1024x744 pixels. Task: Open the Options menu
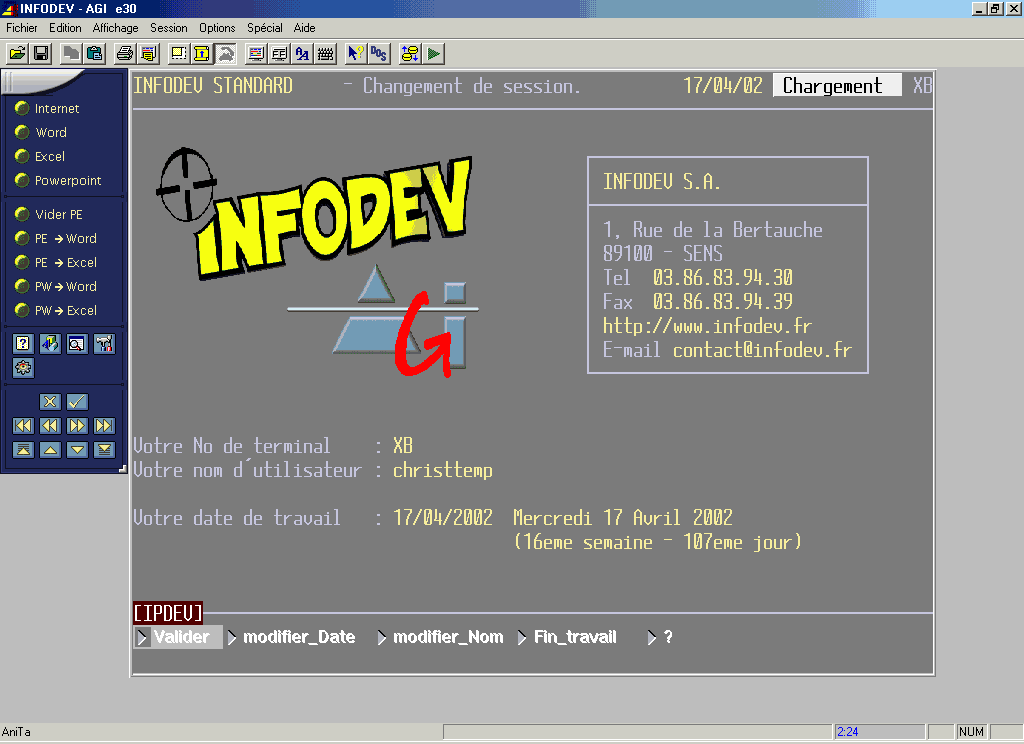point(217,28)
